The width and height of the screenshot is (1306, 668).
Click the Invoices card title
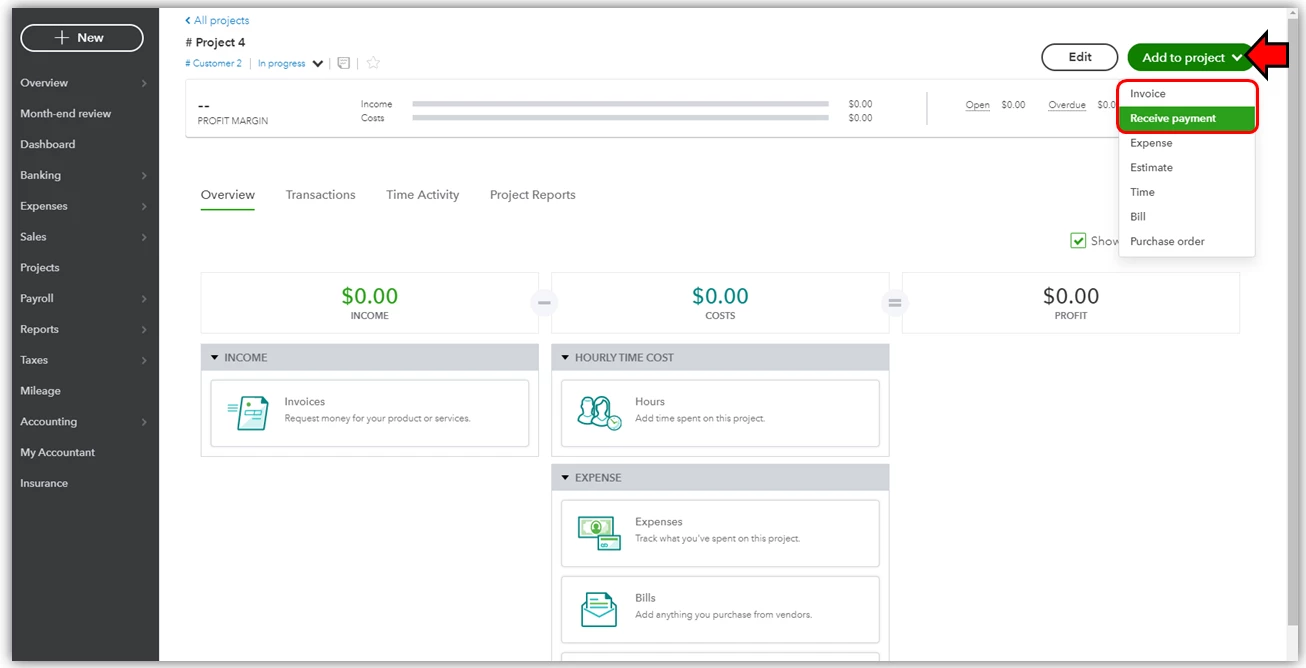click(305, 402)
